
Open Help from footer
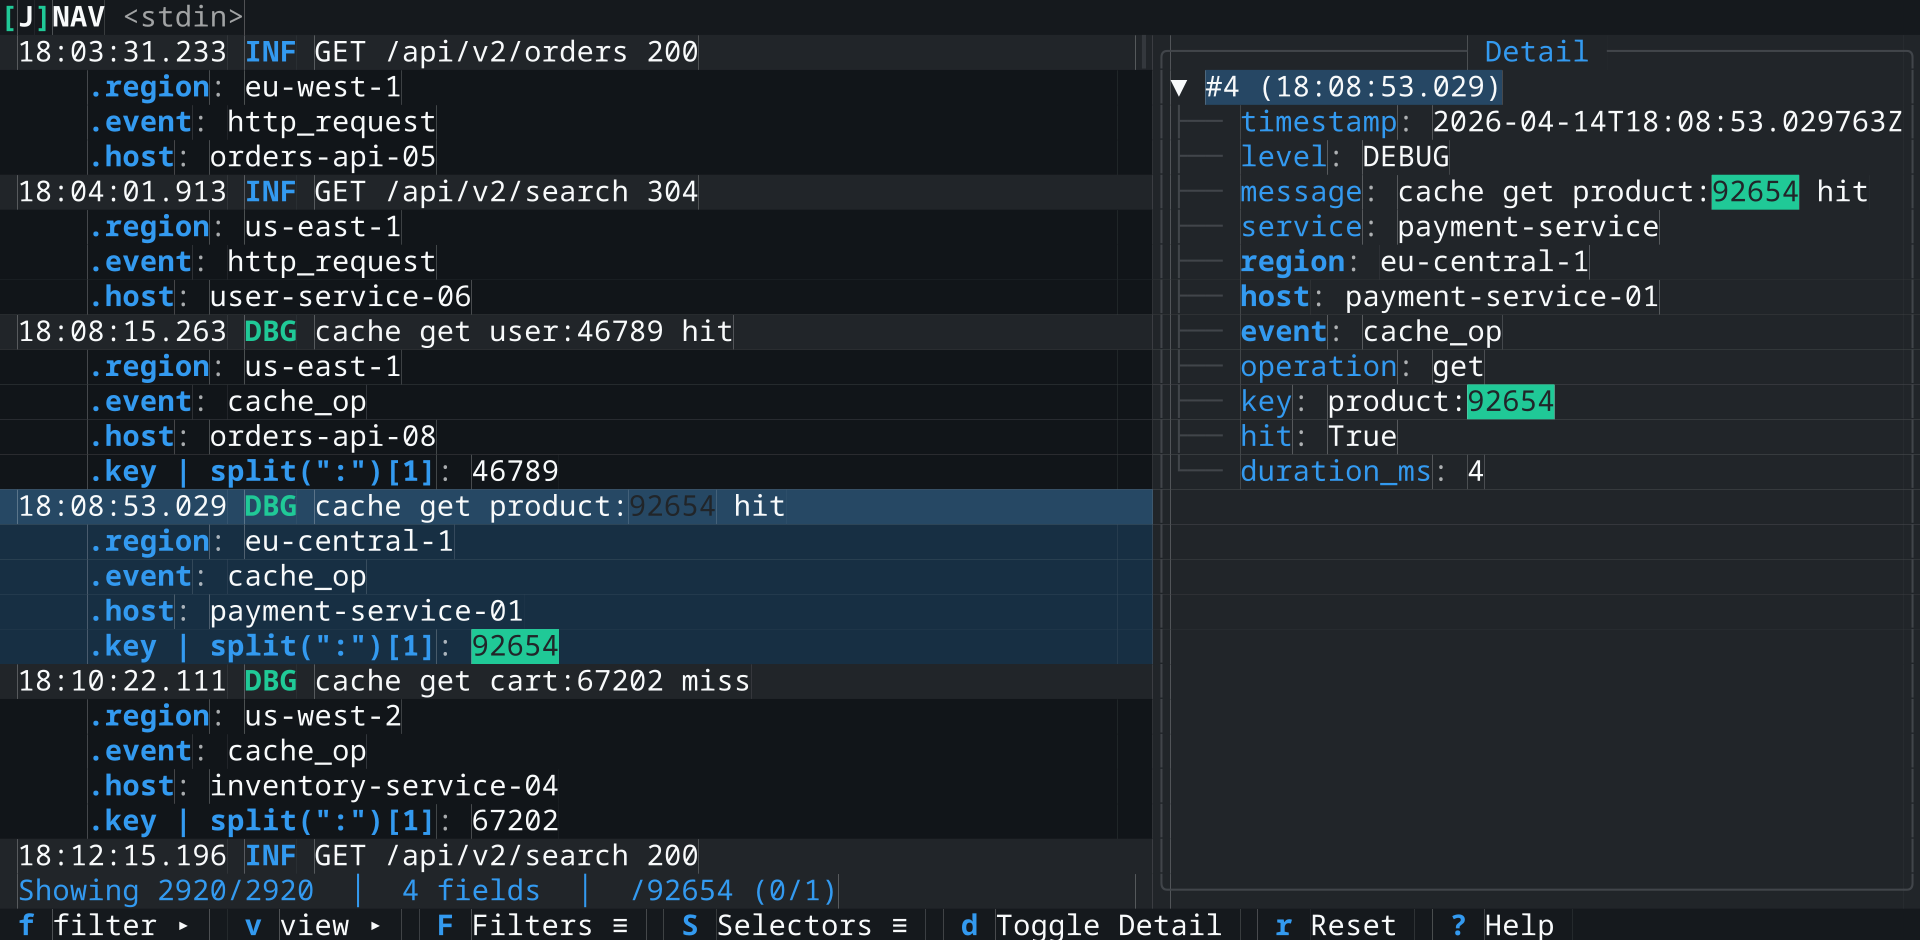(1501, 925)
